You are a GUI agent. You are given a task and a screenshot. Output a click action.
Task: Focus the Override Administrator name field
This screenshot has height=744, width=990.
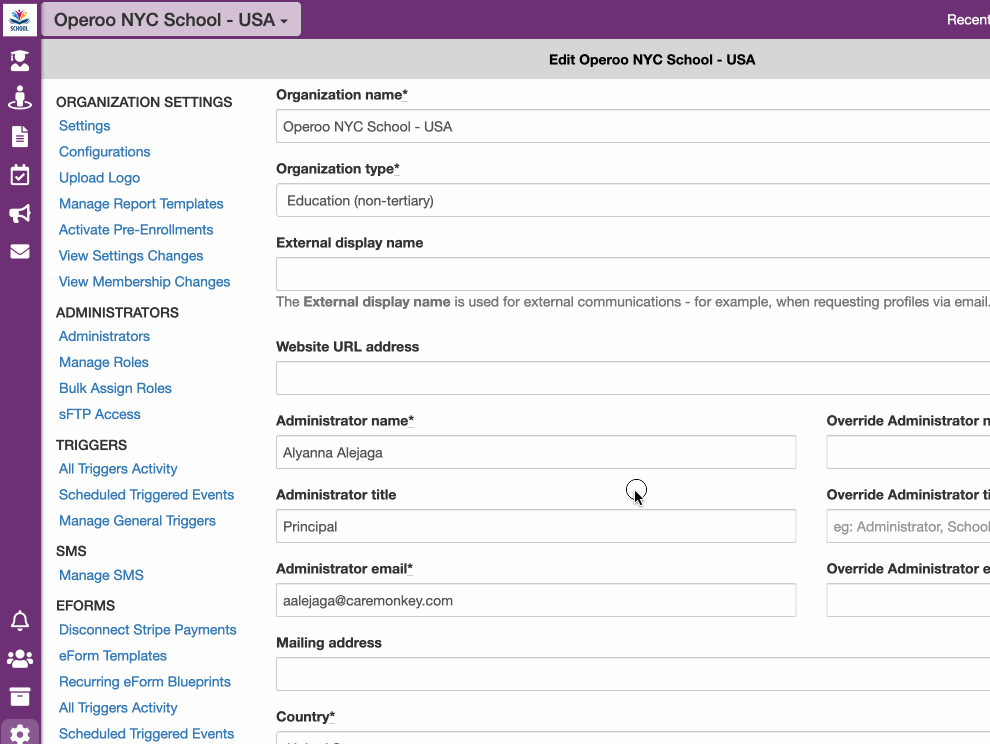tap(908, 452)
